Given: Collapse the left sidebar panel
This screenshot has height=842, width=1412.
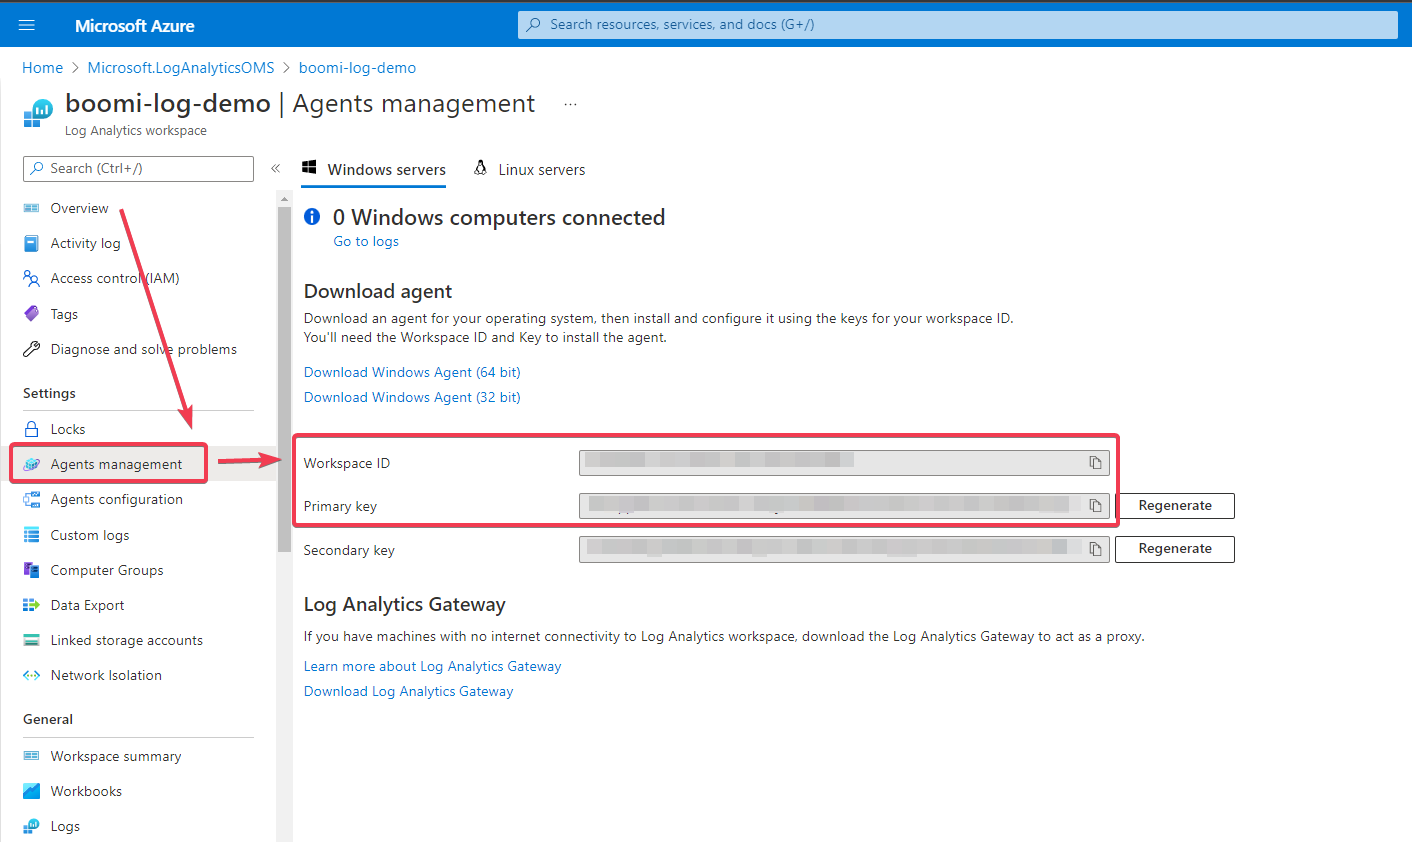Looking at the screenshot, I should pos(275,168).
